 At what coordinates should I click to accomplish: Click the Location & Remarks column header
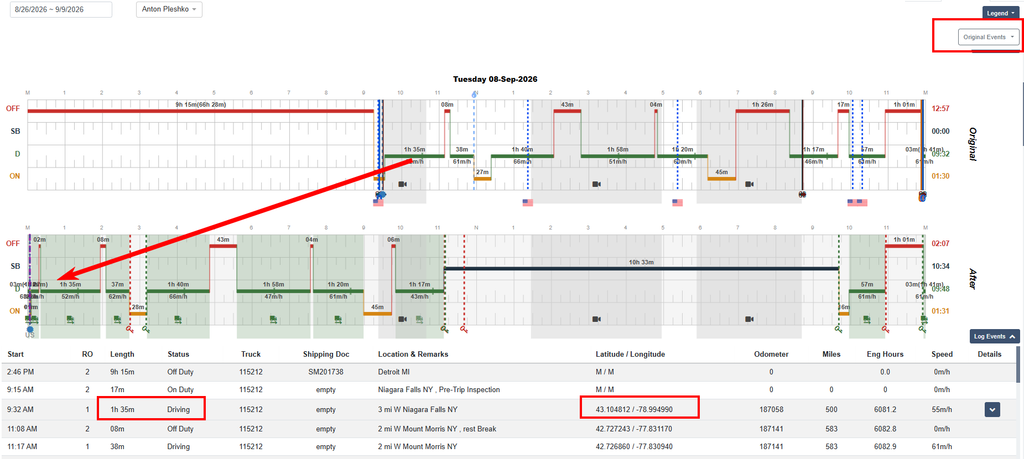[x=413, y=354]
